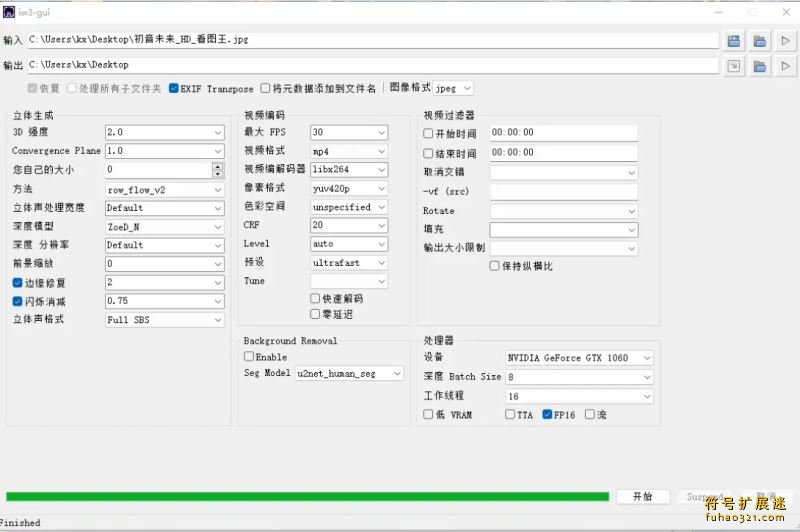Open the 输出大小限制 dropdown

[x=564, y=248]
